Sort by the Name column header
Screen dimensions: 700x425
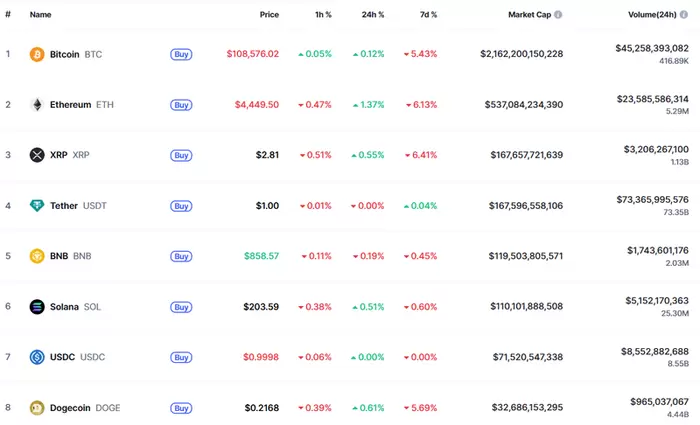point(41,15)
